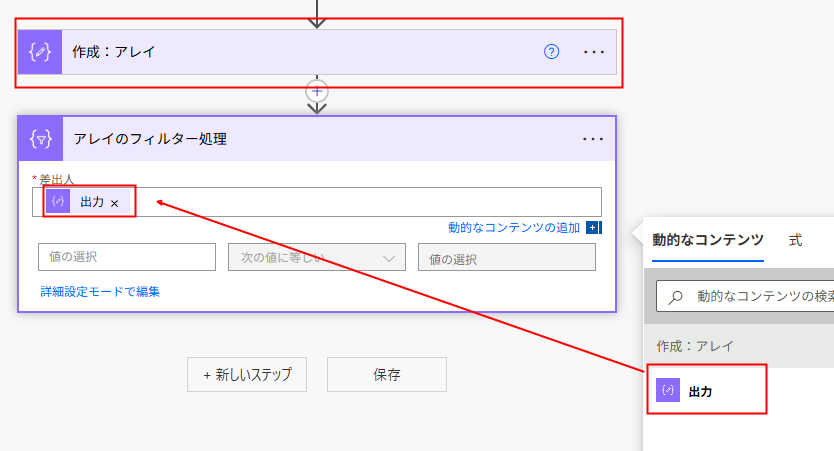Click inside the 差出人 field empty area
The height and width of the screenshot is (451, 834).
pyautogui.click(x=367, y=202)
